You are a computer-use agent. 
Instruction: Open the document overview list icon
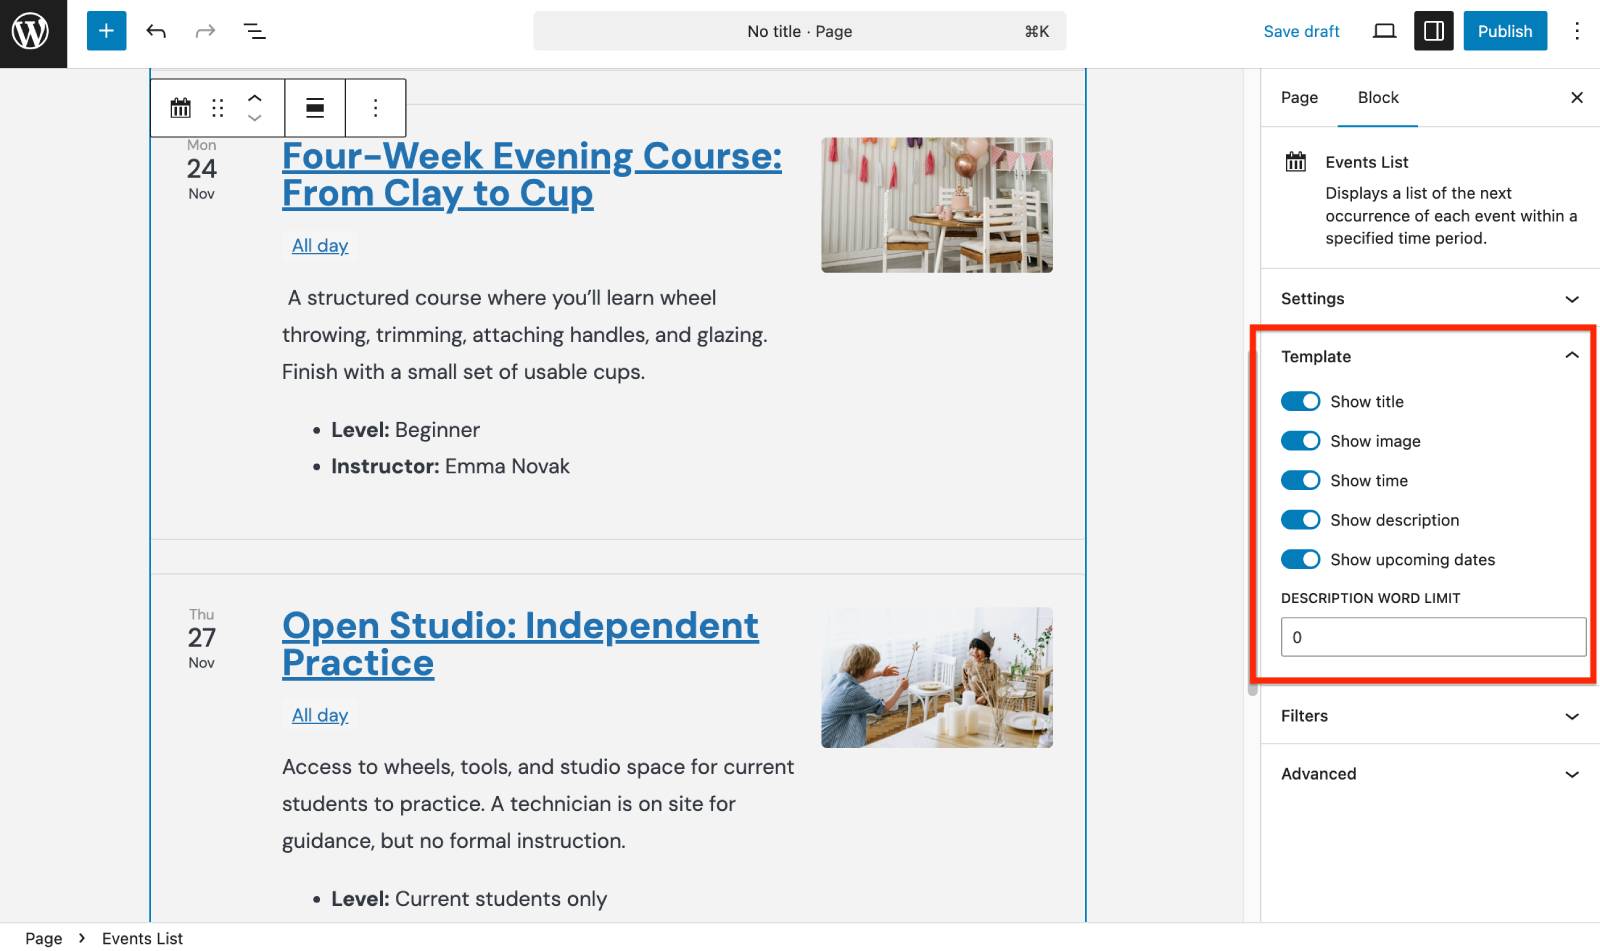[x=255, y=31]
